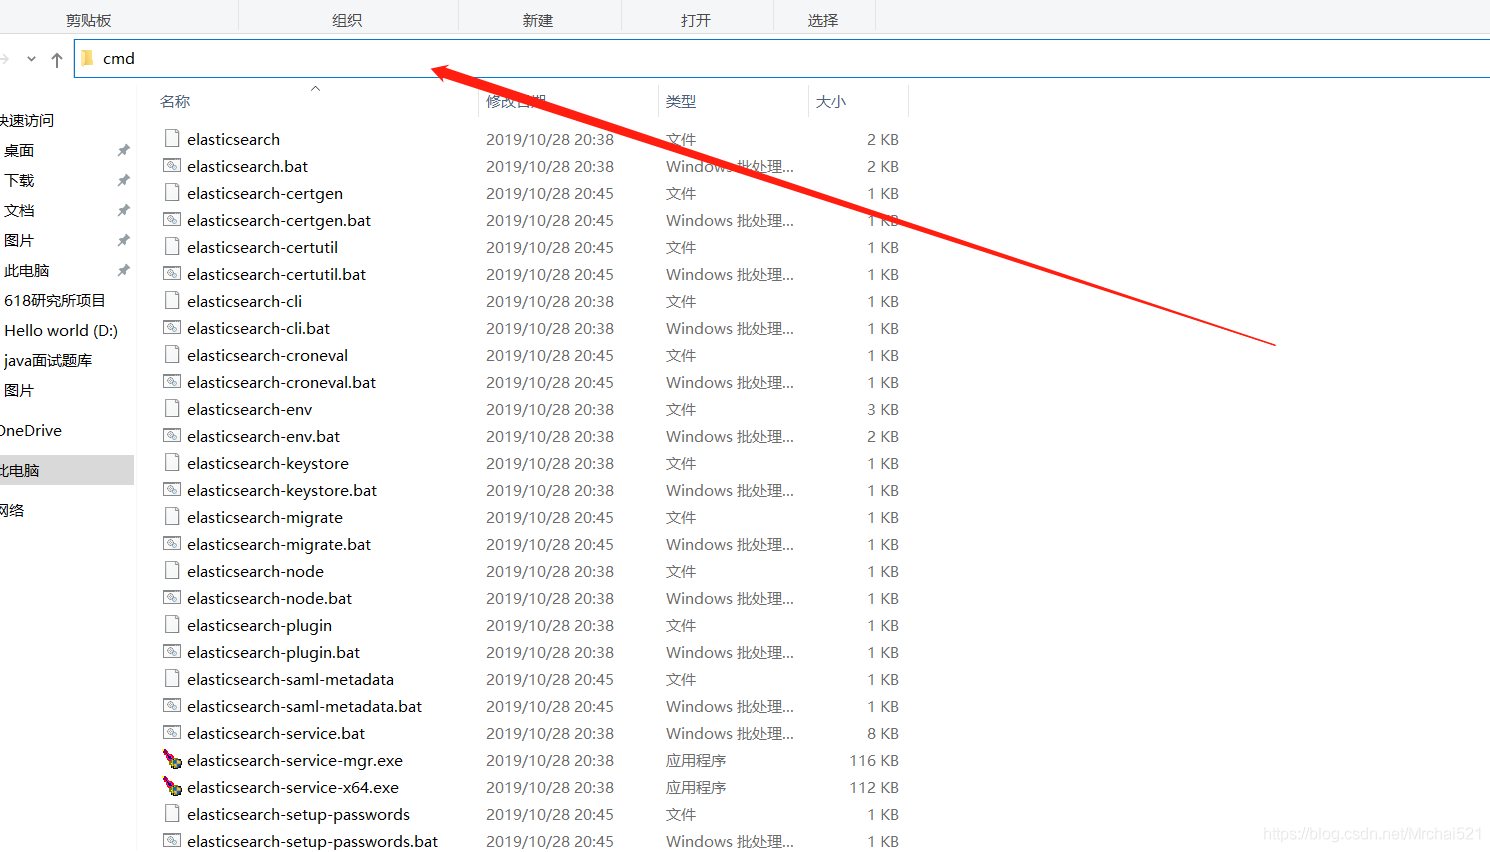Select elasticsearch-certutil.bat file icon
This screenshot has height=852, width=1490.
coord(172,273)
